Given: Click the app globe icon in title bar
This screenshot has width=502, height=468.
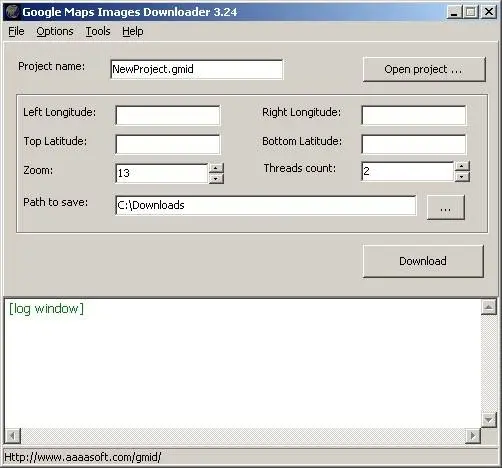Looking at the screenshot, I should 12,12.
